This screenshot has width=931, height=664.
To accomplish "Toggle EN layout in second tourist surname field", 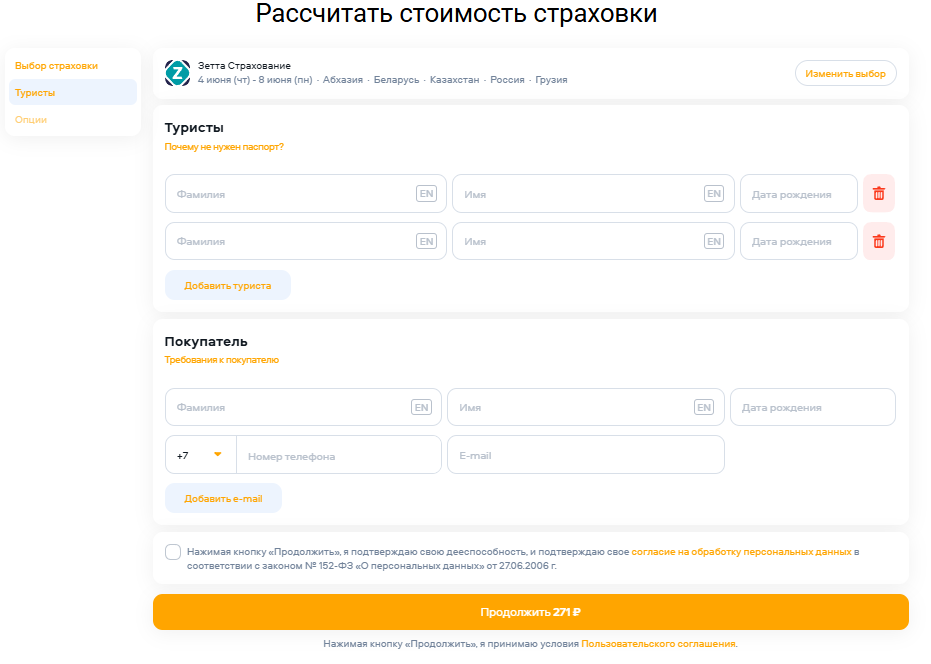I will [426, 241].
